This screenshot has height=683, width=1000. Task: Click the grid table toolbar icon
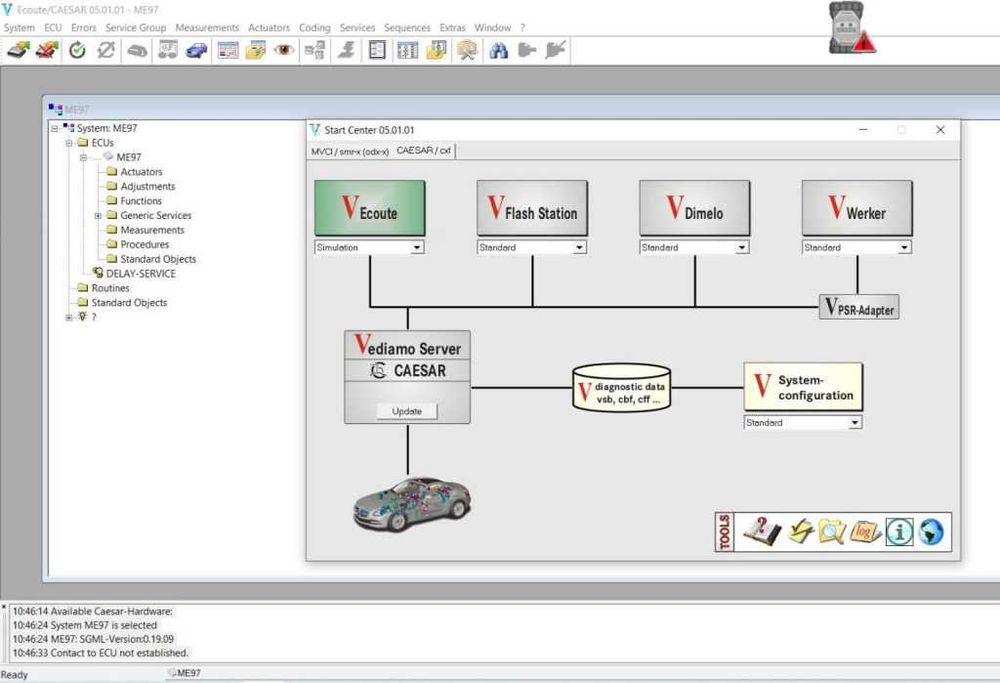click(x=408, y=50)
